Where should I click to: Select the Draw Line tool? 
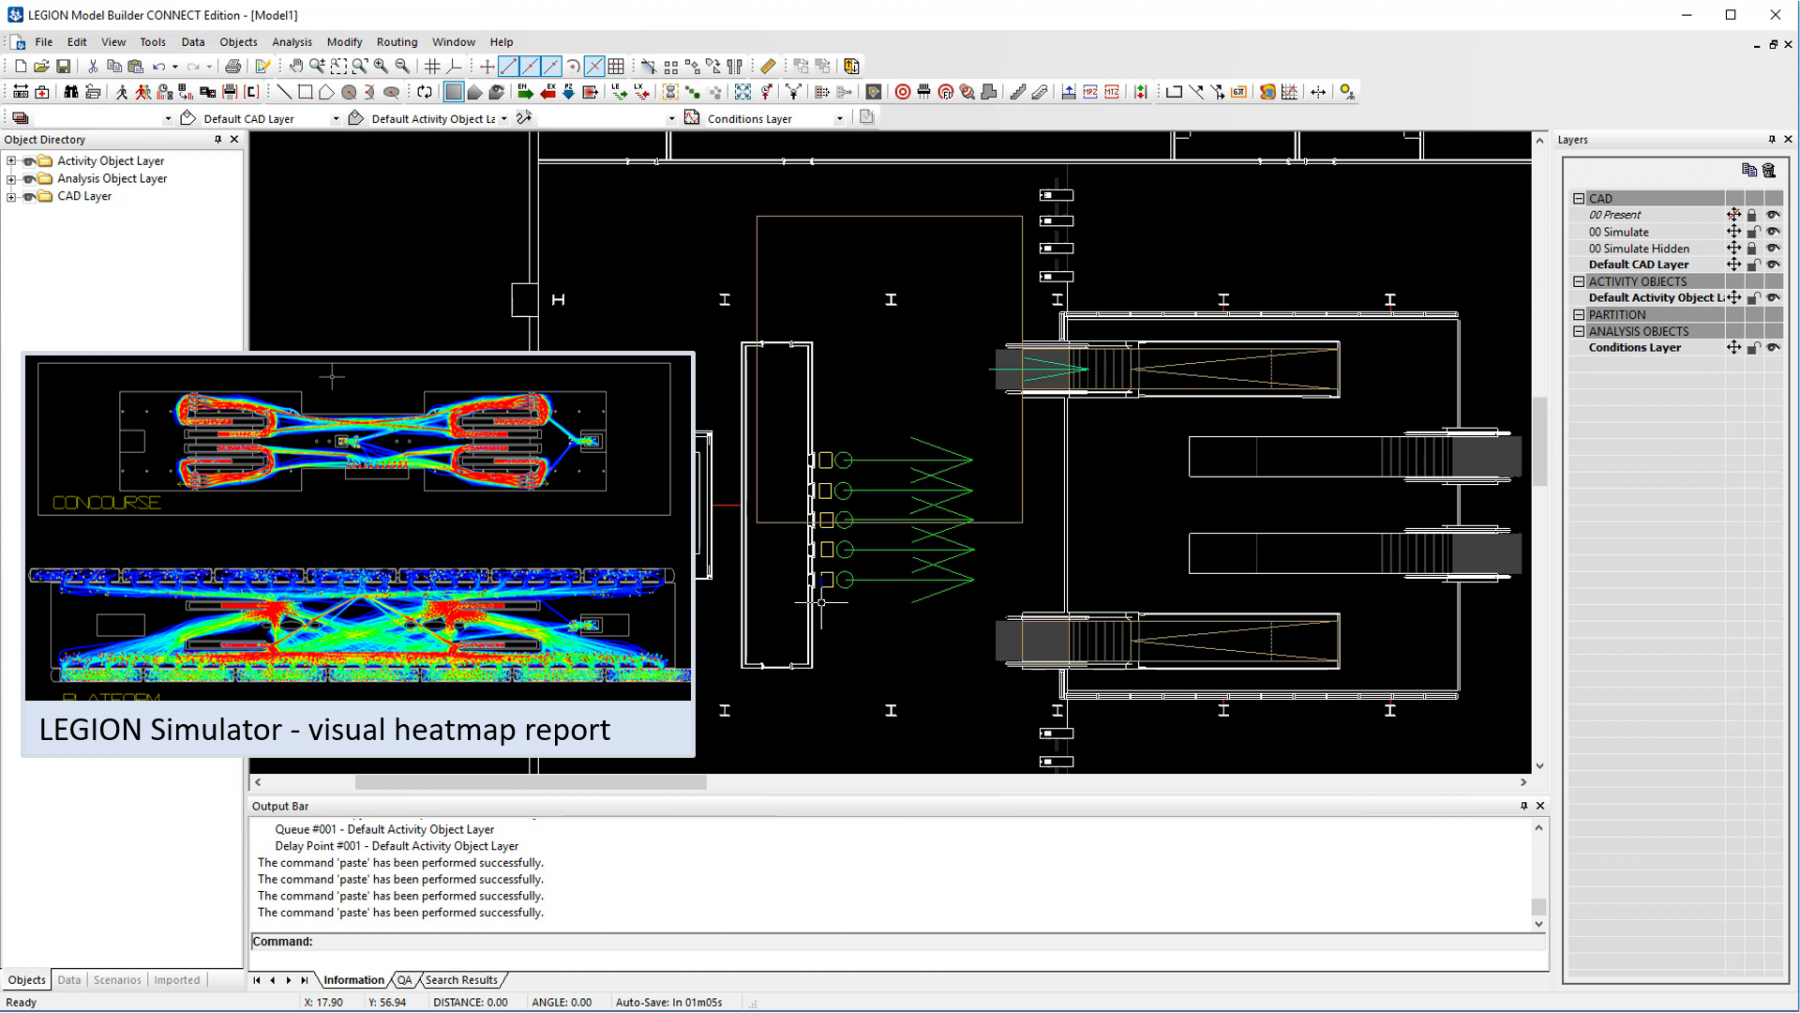coord(284,92)
